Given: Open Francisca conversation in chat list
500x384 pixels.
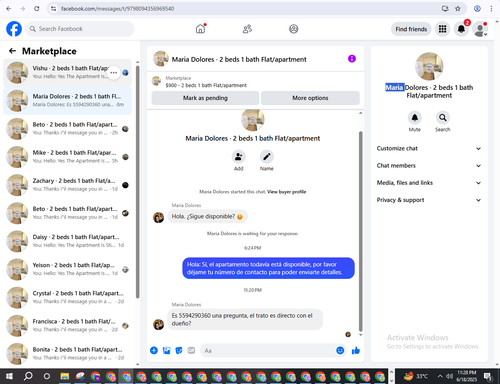Looking at the screenshot, I should [67, 325].
